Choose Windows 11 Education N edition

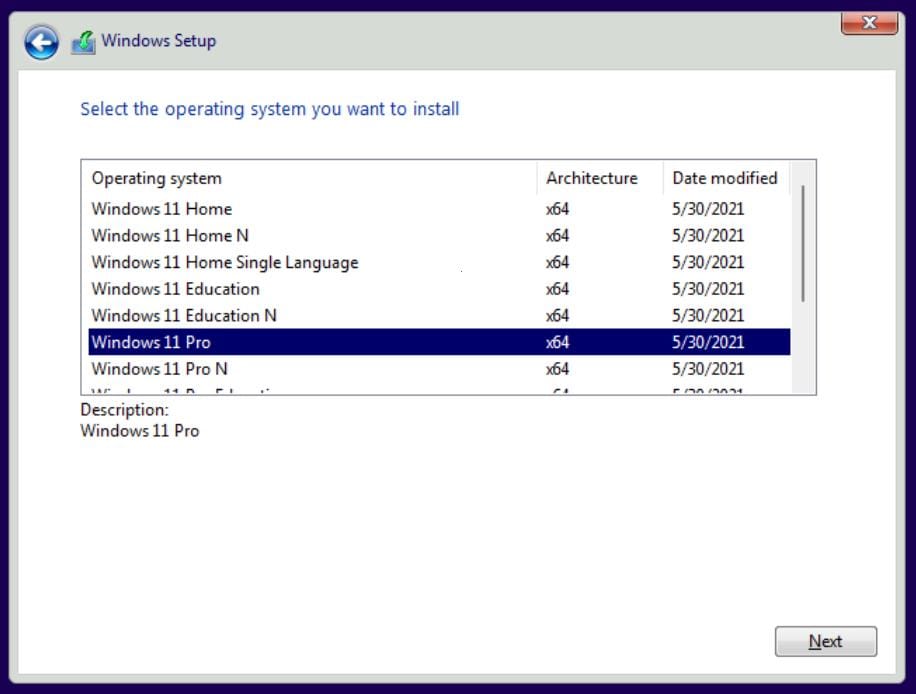439,316
